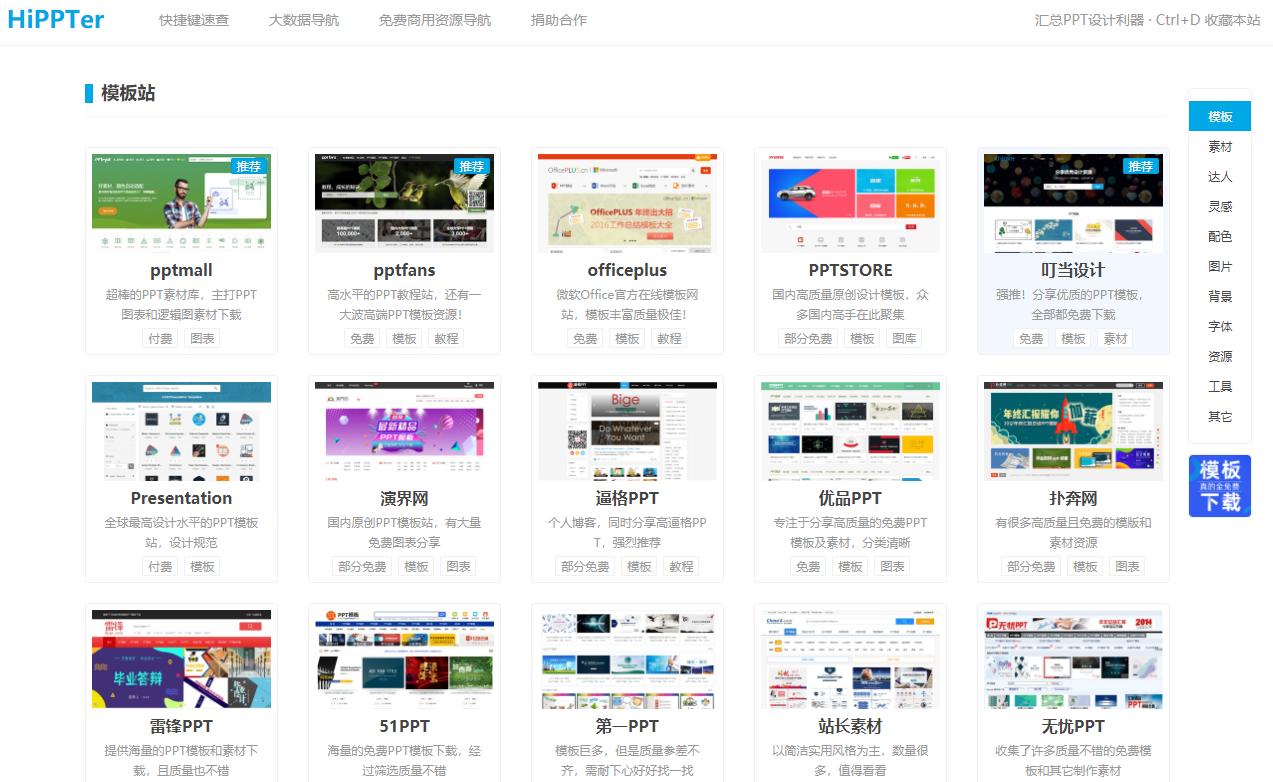Open the pptmall site thumbnail
1273x782 pixels.
click(x=181, y=204)
